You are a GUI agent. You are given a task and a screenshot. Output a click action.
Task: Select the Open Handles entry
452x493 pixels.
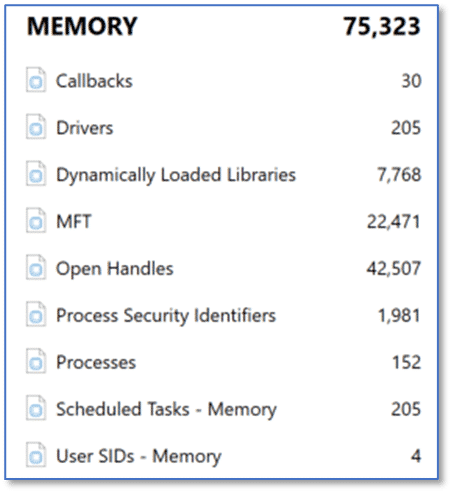115,269
